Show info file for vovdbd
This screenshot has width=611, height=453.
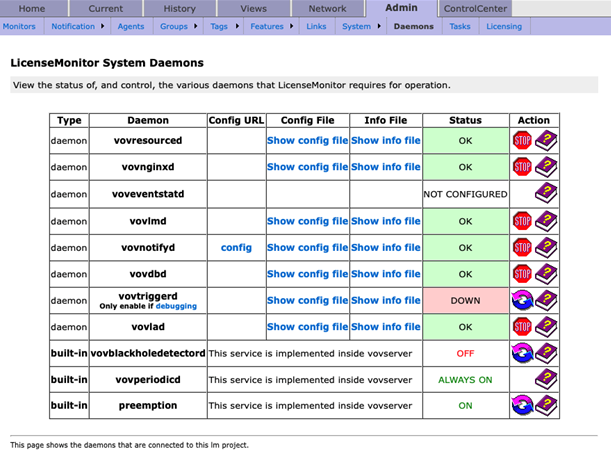(386, 274)
